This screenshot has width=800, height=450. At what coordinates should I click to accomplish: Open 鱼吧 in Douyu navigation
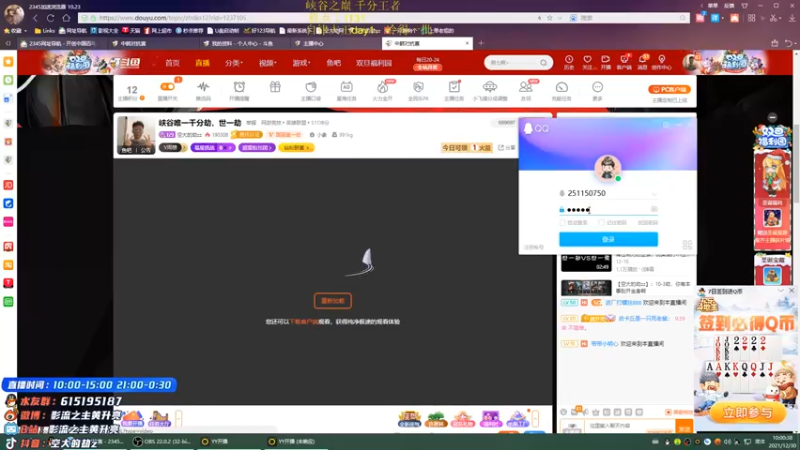pyautogui.click(x=334, y=63)
